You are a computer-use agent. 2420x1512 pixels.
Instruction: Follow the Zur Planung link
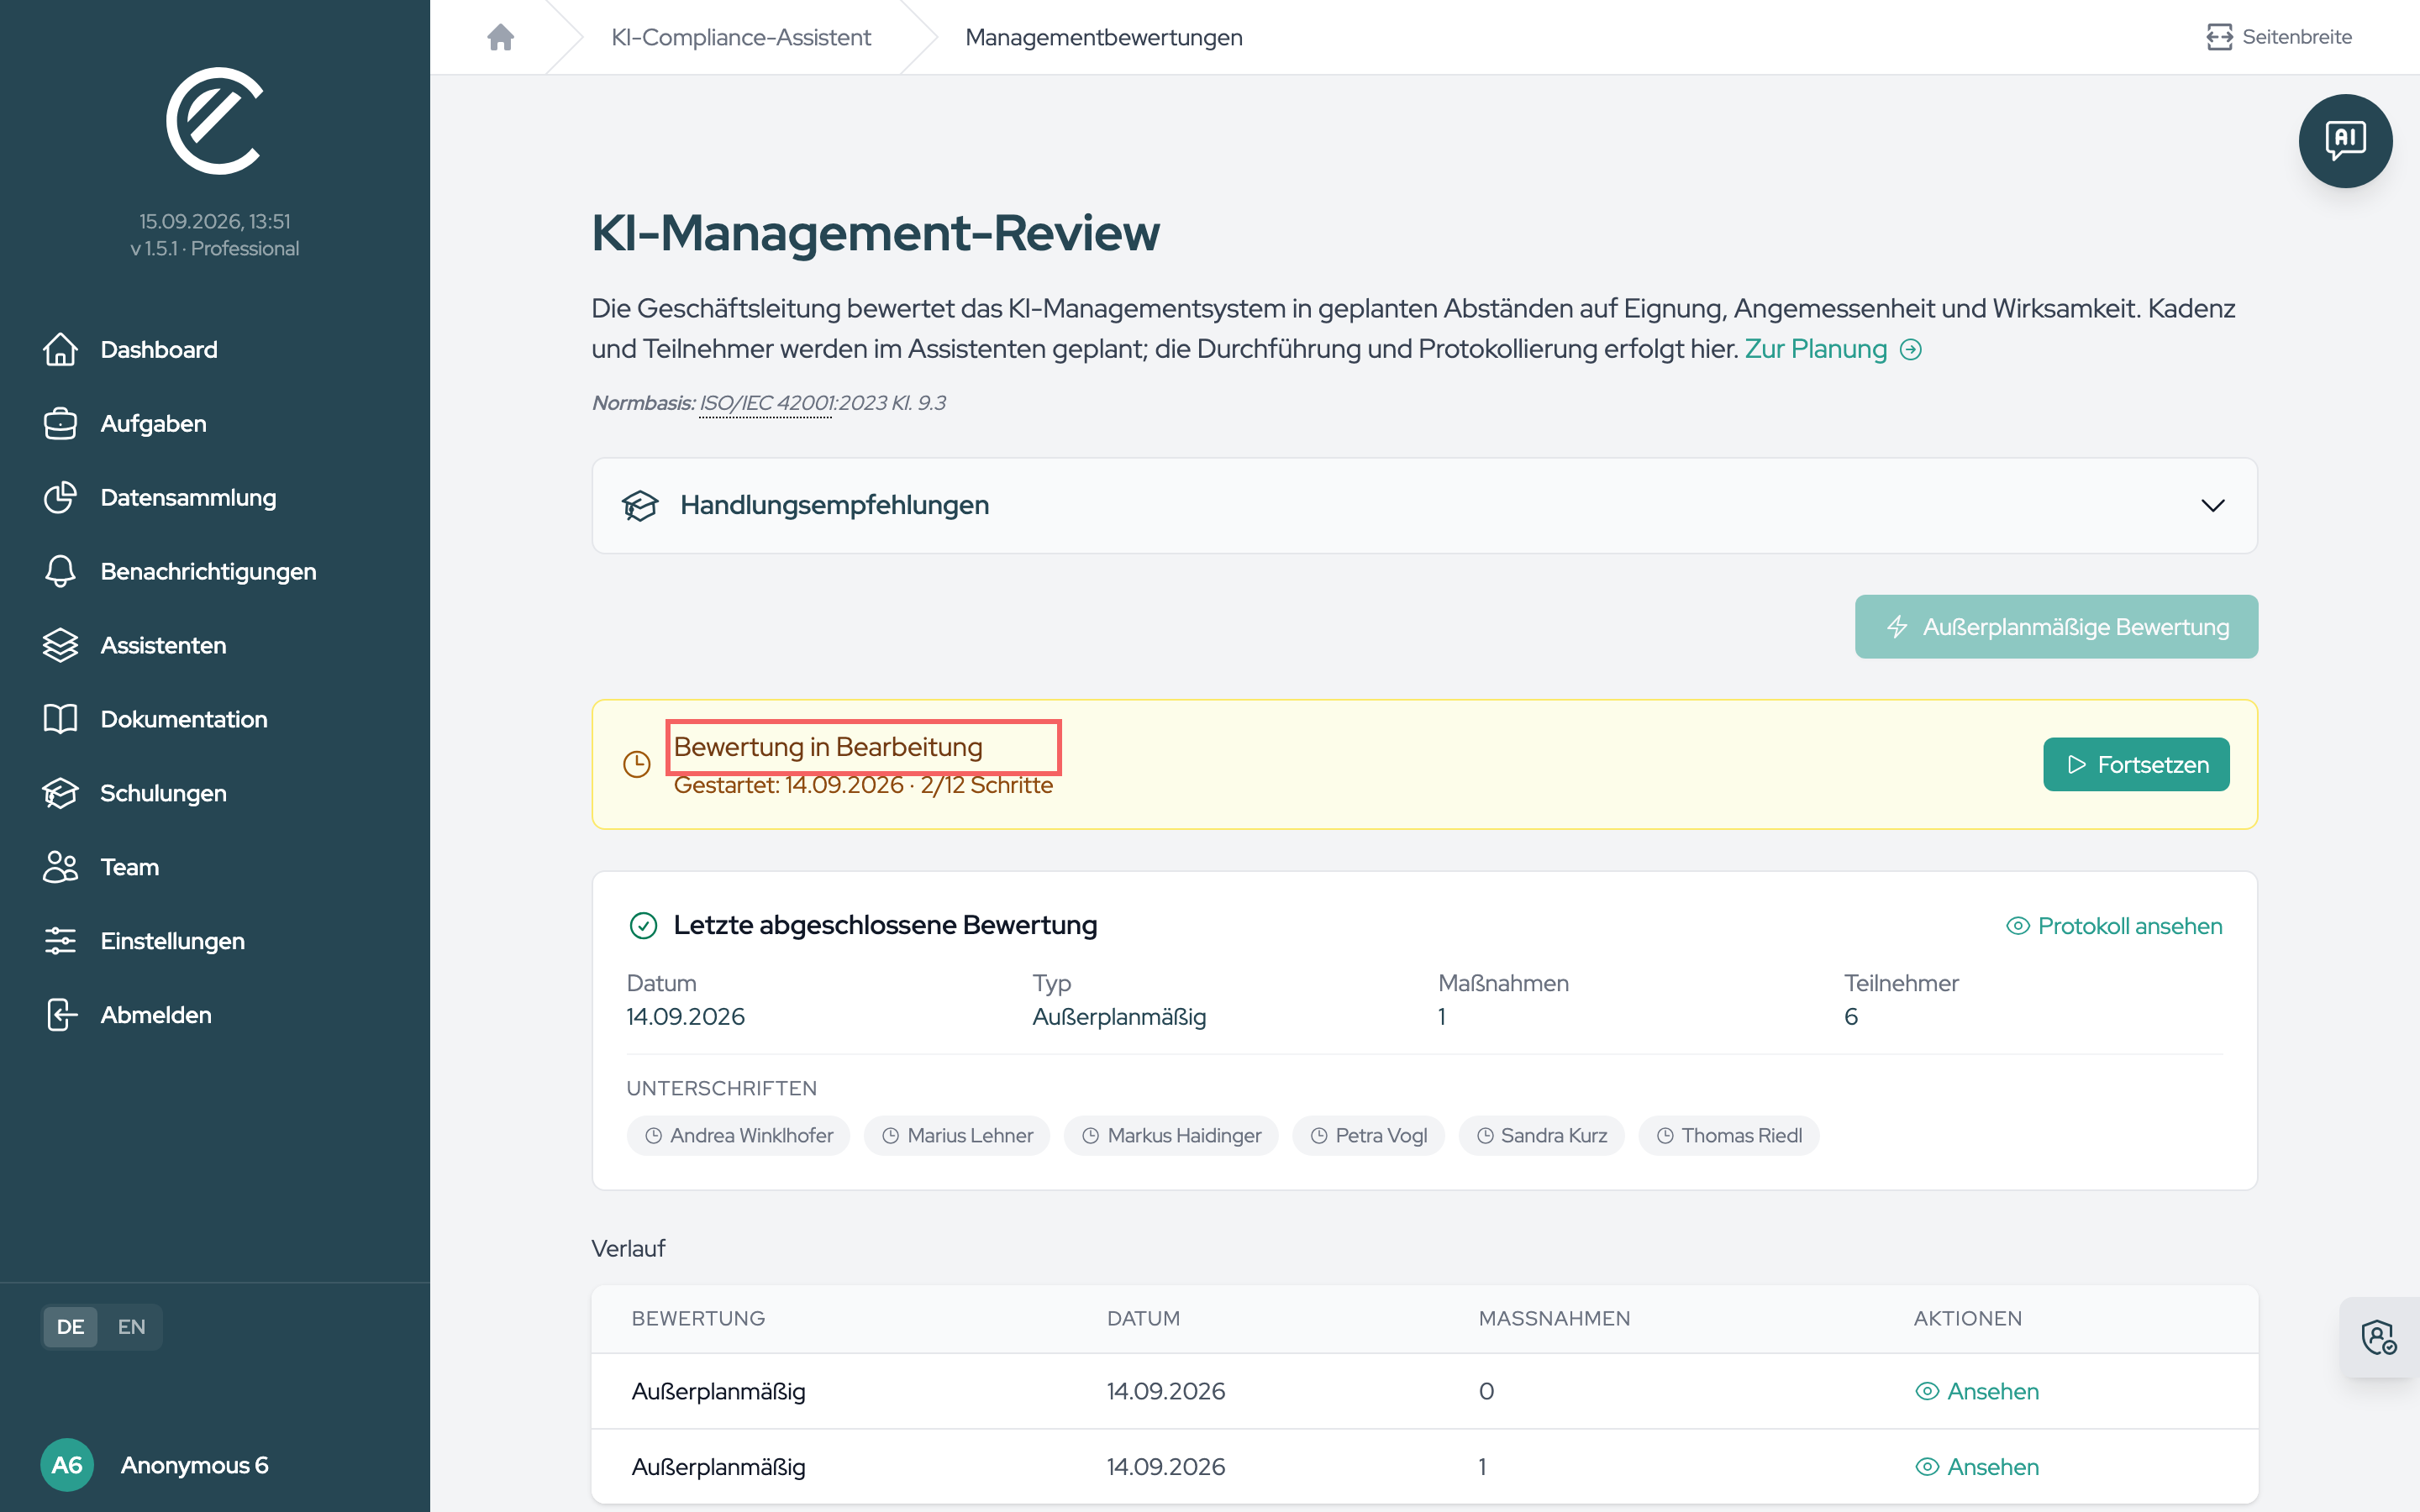point(1832,349)
